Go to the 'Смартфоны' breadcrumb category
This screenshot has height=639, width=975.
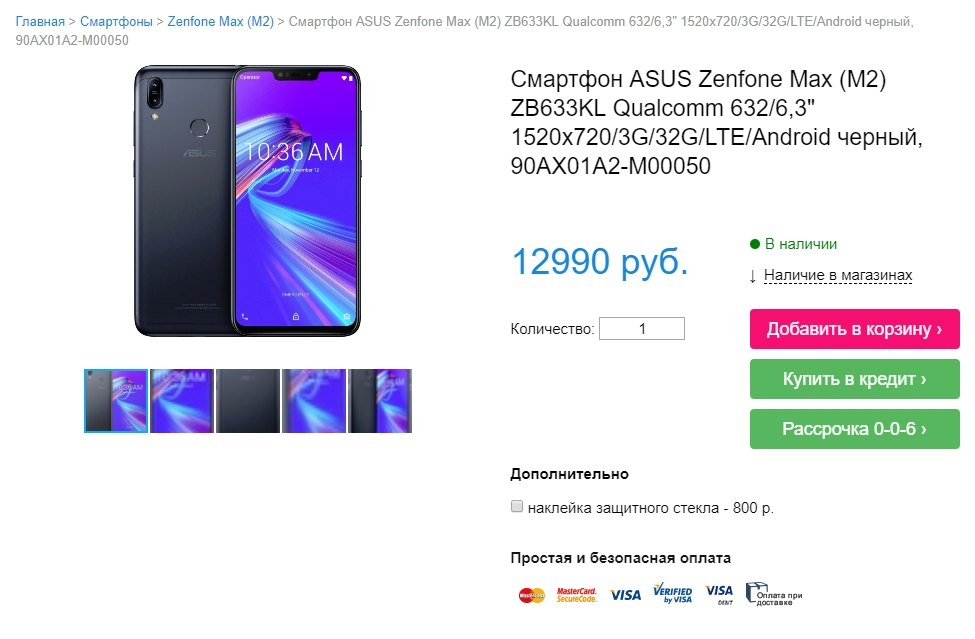click(116, 21)
